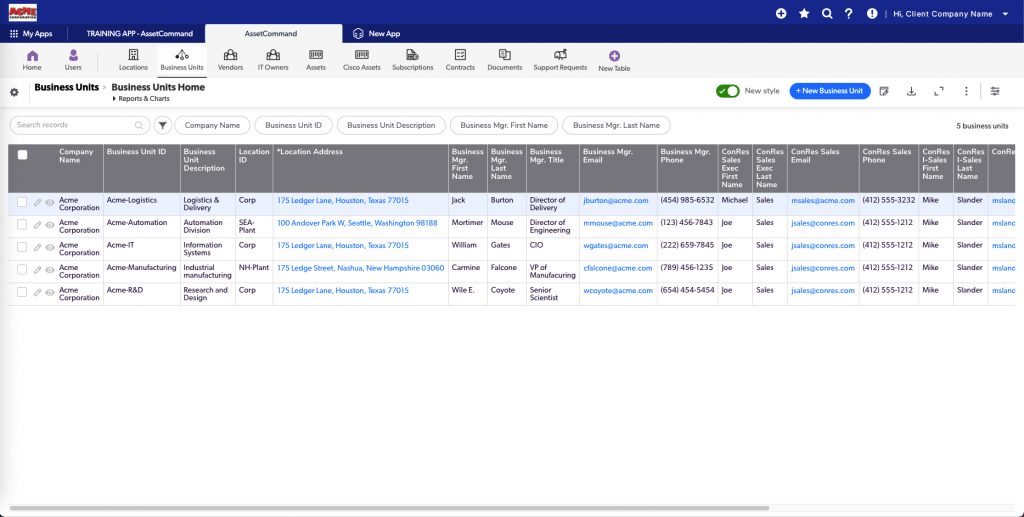Open the Business Unit ID quick filter
The height and width of the screenshot is (517, 1024).
point(293,125)
